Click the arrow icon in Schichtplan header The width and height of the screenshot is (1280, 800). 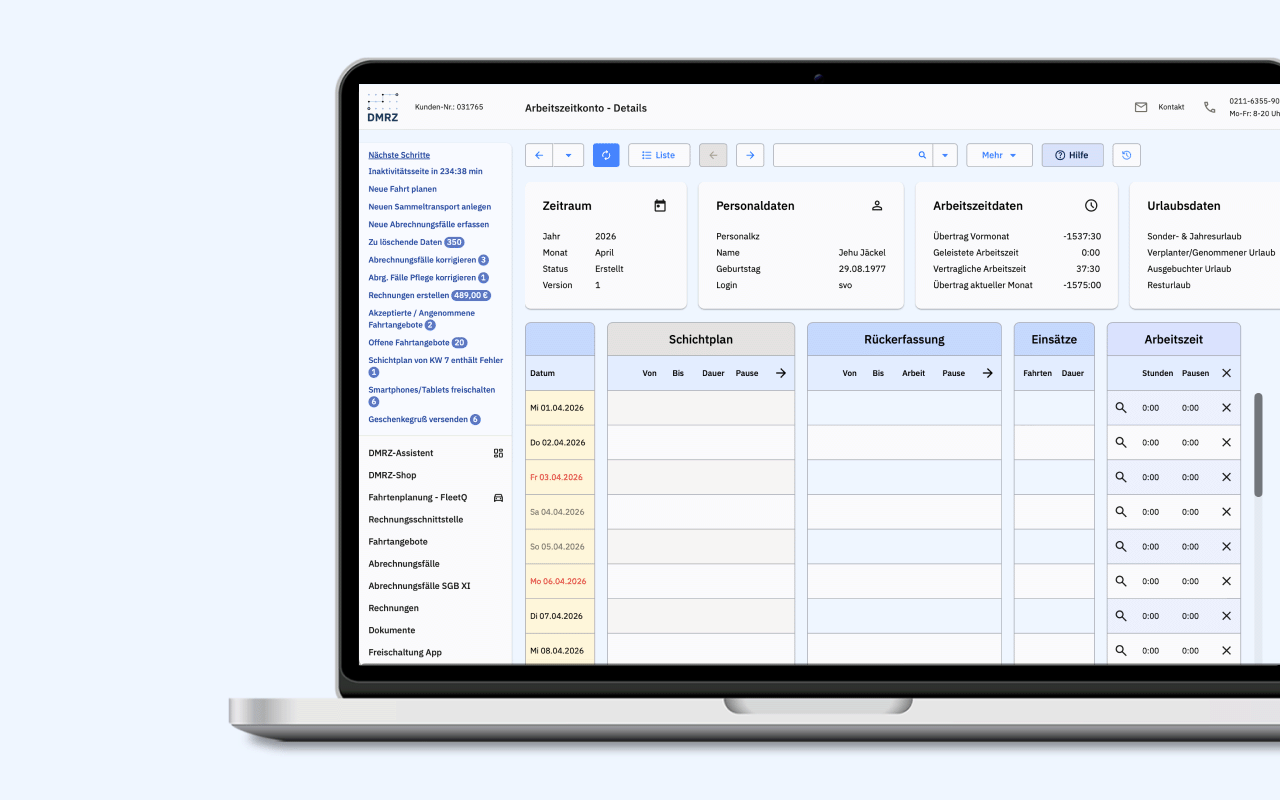(781, 373)
